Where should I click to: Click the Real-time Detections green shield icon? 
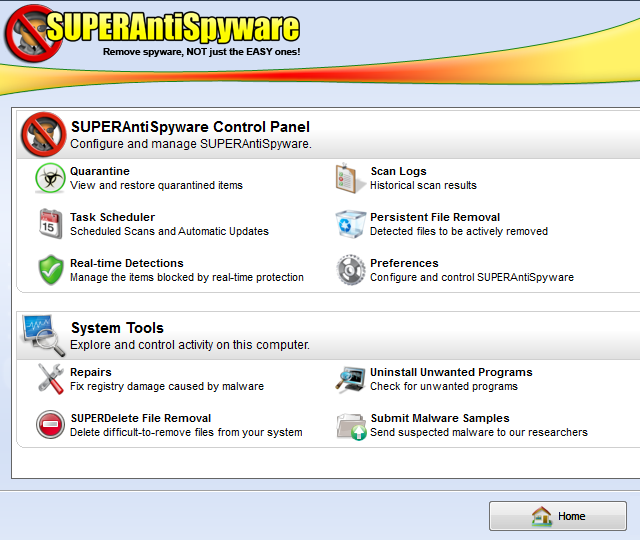[x=50, y=270]
